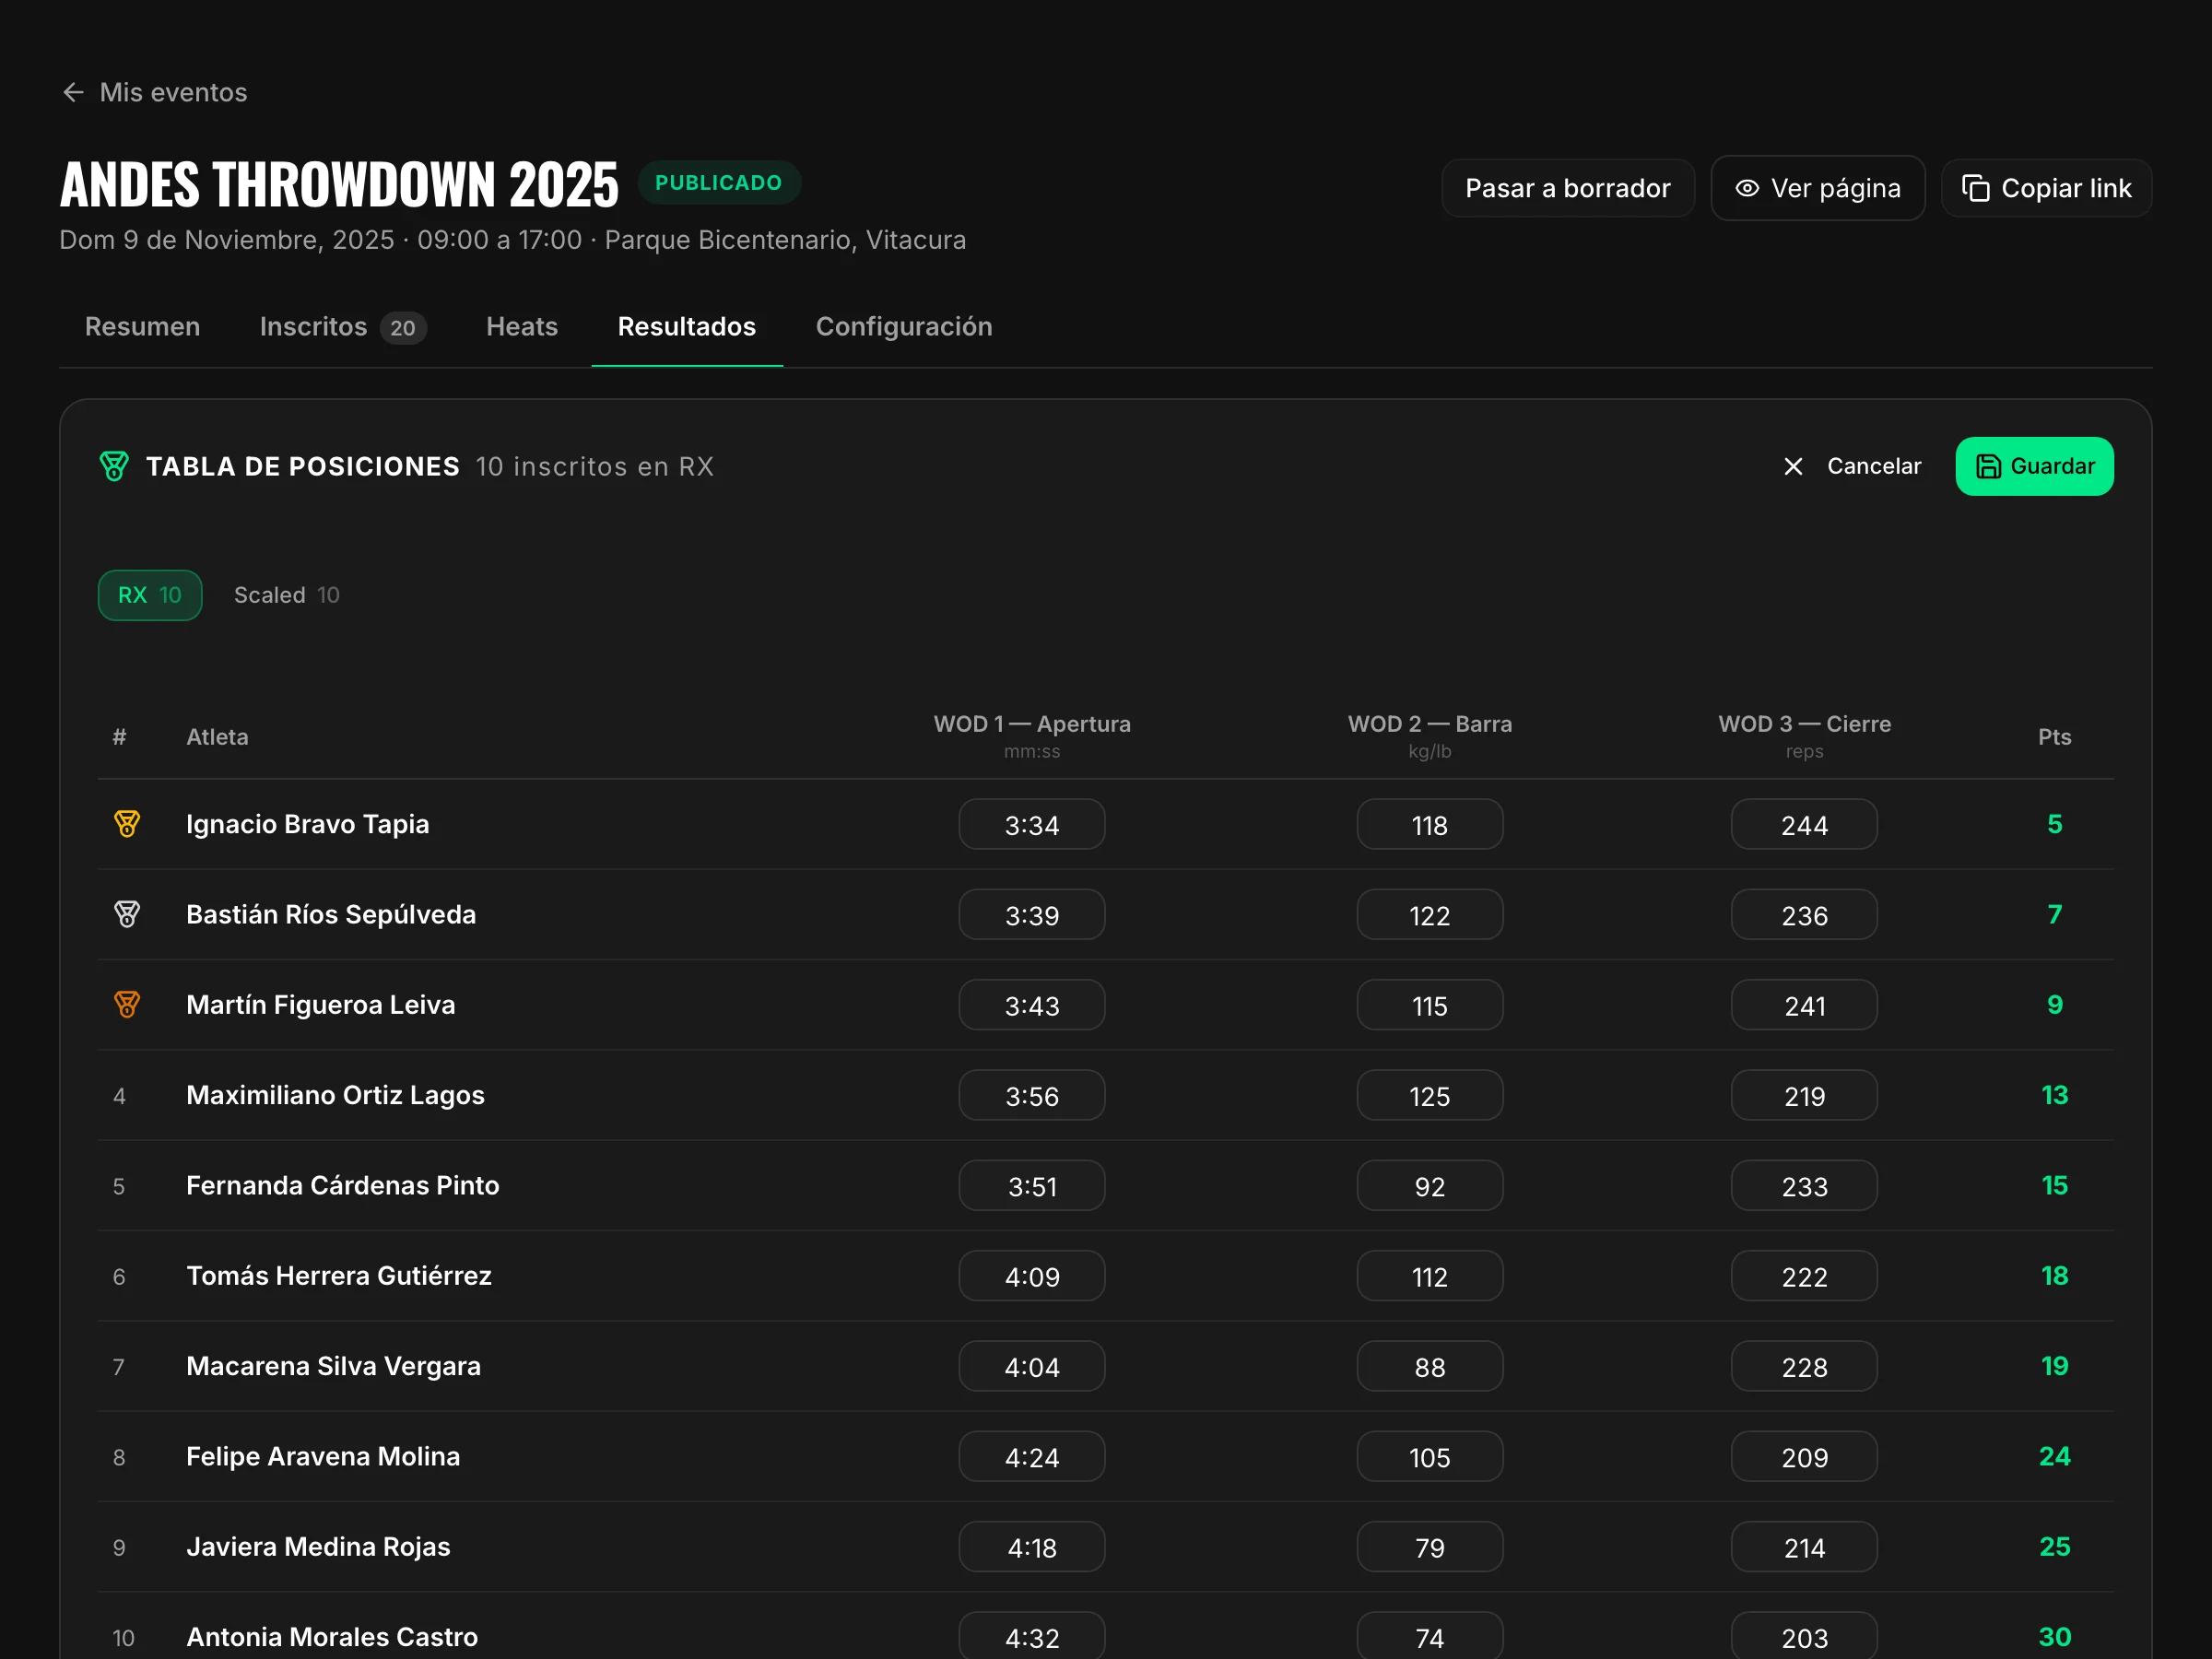Edit Javiera Medina Rojas WOD 3 reps 214
The width and height of the screenshot is (2212, 1659).
[1804, 1546]
